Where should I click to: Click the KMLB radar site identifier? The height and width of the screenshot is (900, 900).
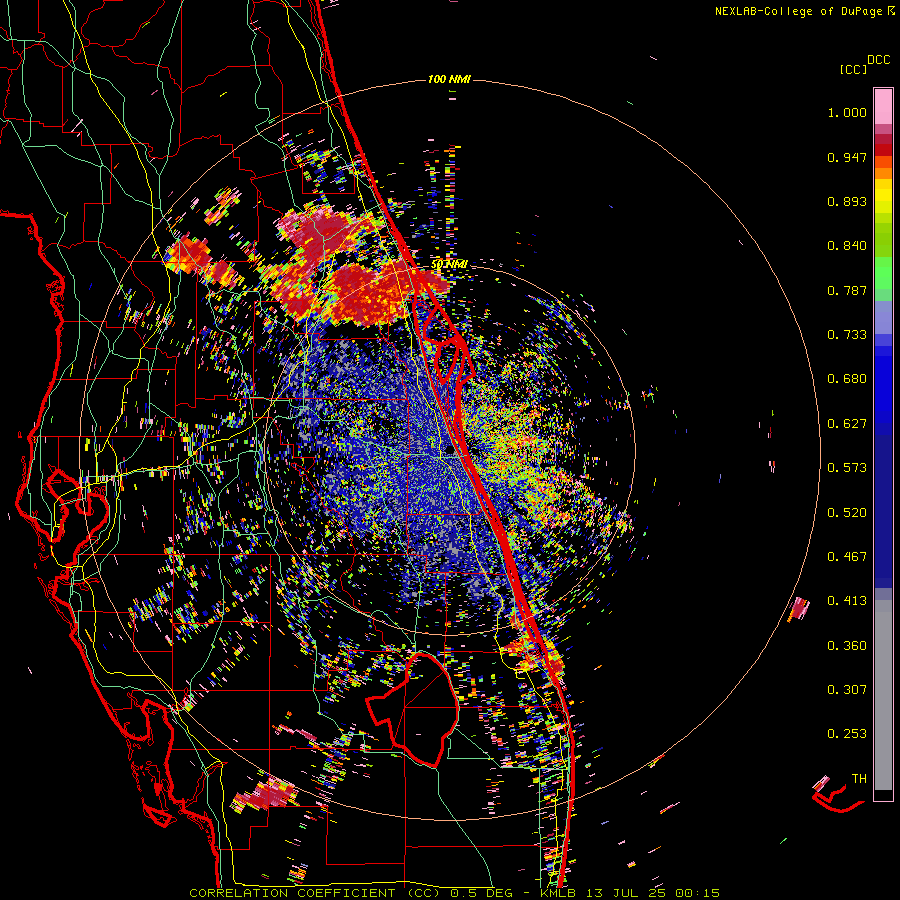[560, 893]
